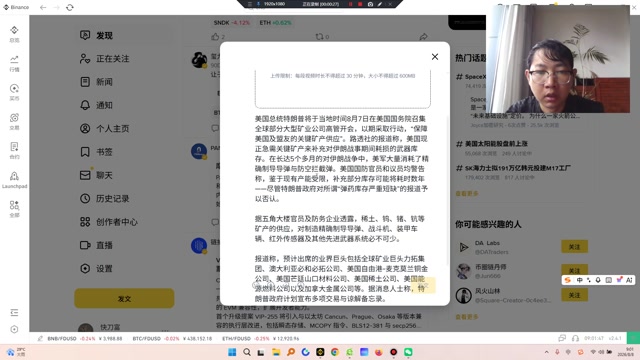Open the 合约 futures icon

(14, 150)
